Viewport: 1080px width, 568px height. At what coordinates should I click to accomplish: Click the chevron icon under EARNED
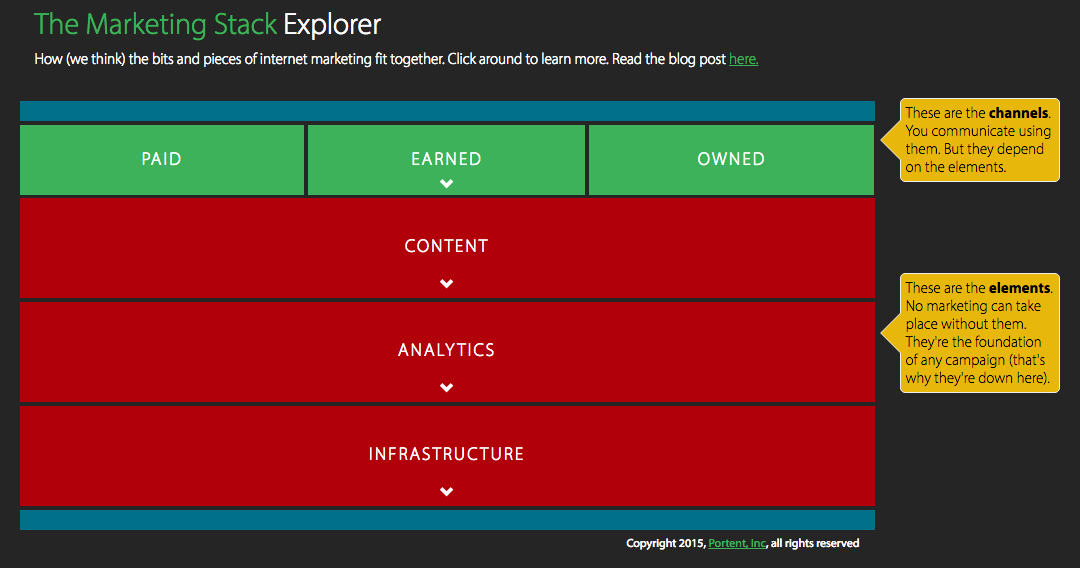[x=447, y=183]
